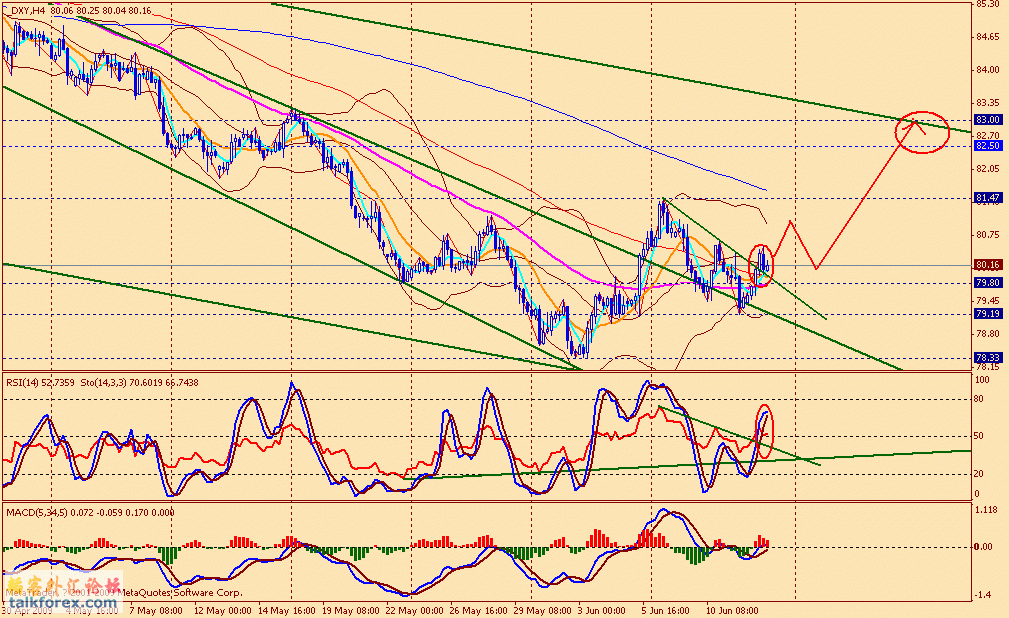The height and width of the screenshot is (618, 1009).
Task: Select the 82.50 highlighted price level tag
Action: pyautogui.click(x=988, y=146)
